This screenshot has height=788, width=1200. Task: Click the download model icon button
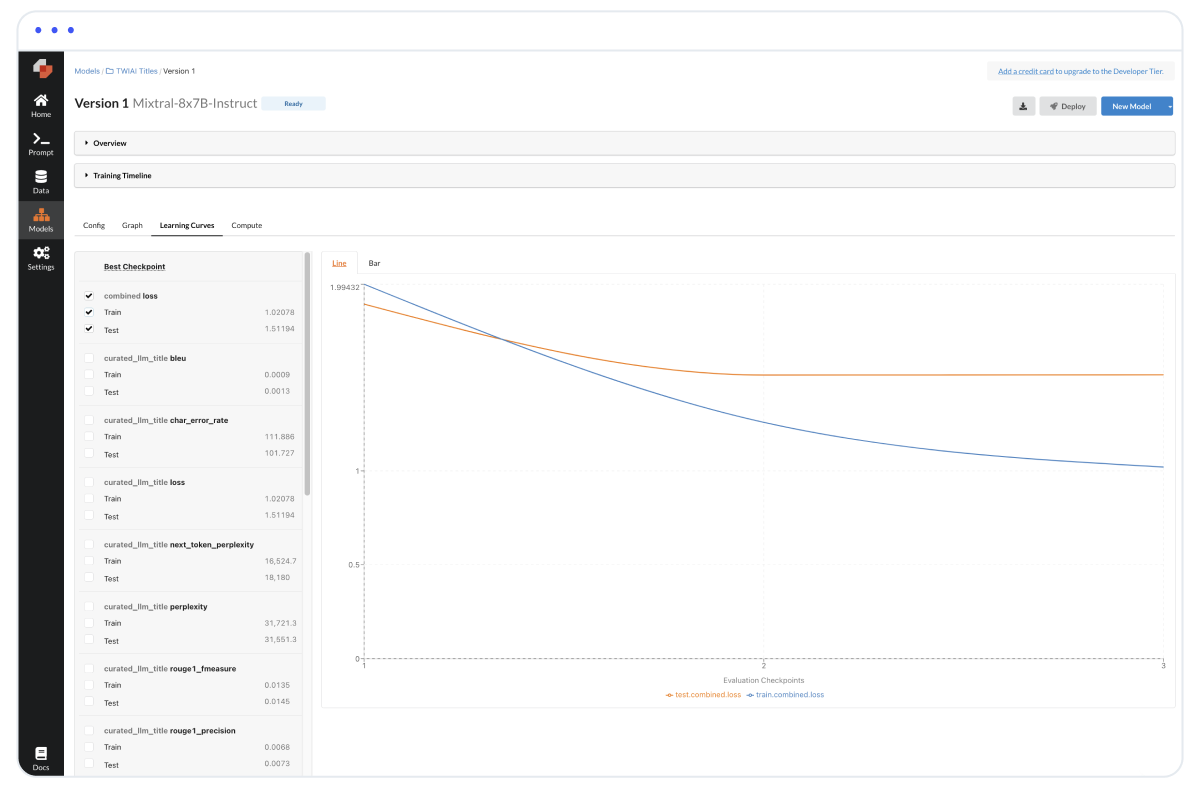click(x=1023, y=106)
